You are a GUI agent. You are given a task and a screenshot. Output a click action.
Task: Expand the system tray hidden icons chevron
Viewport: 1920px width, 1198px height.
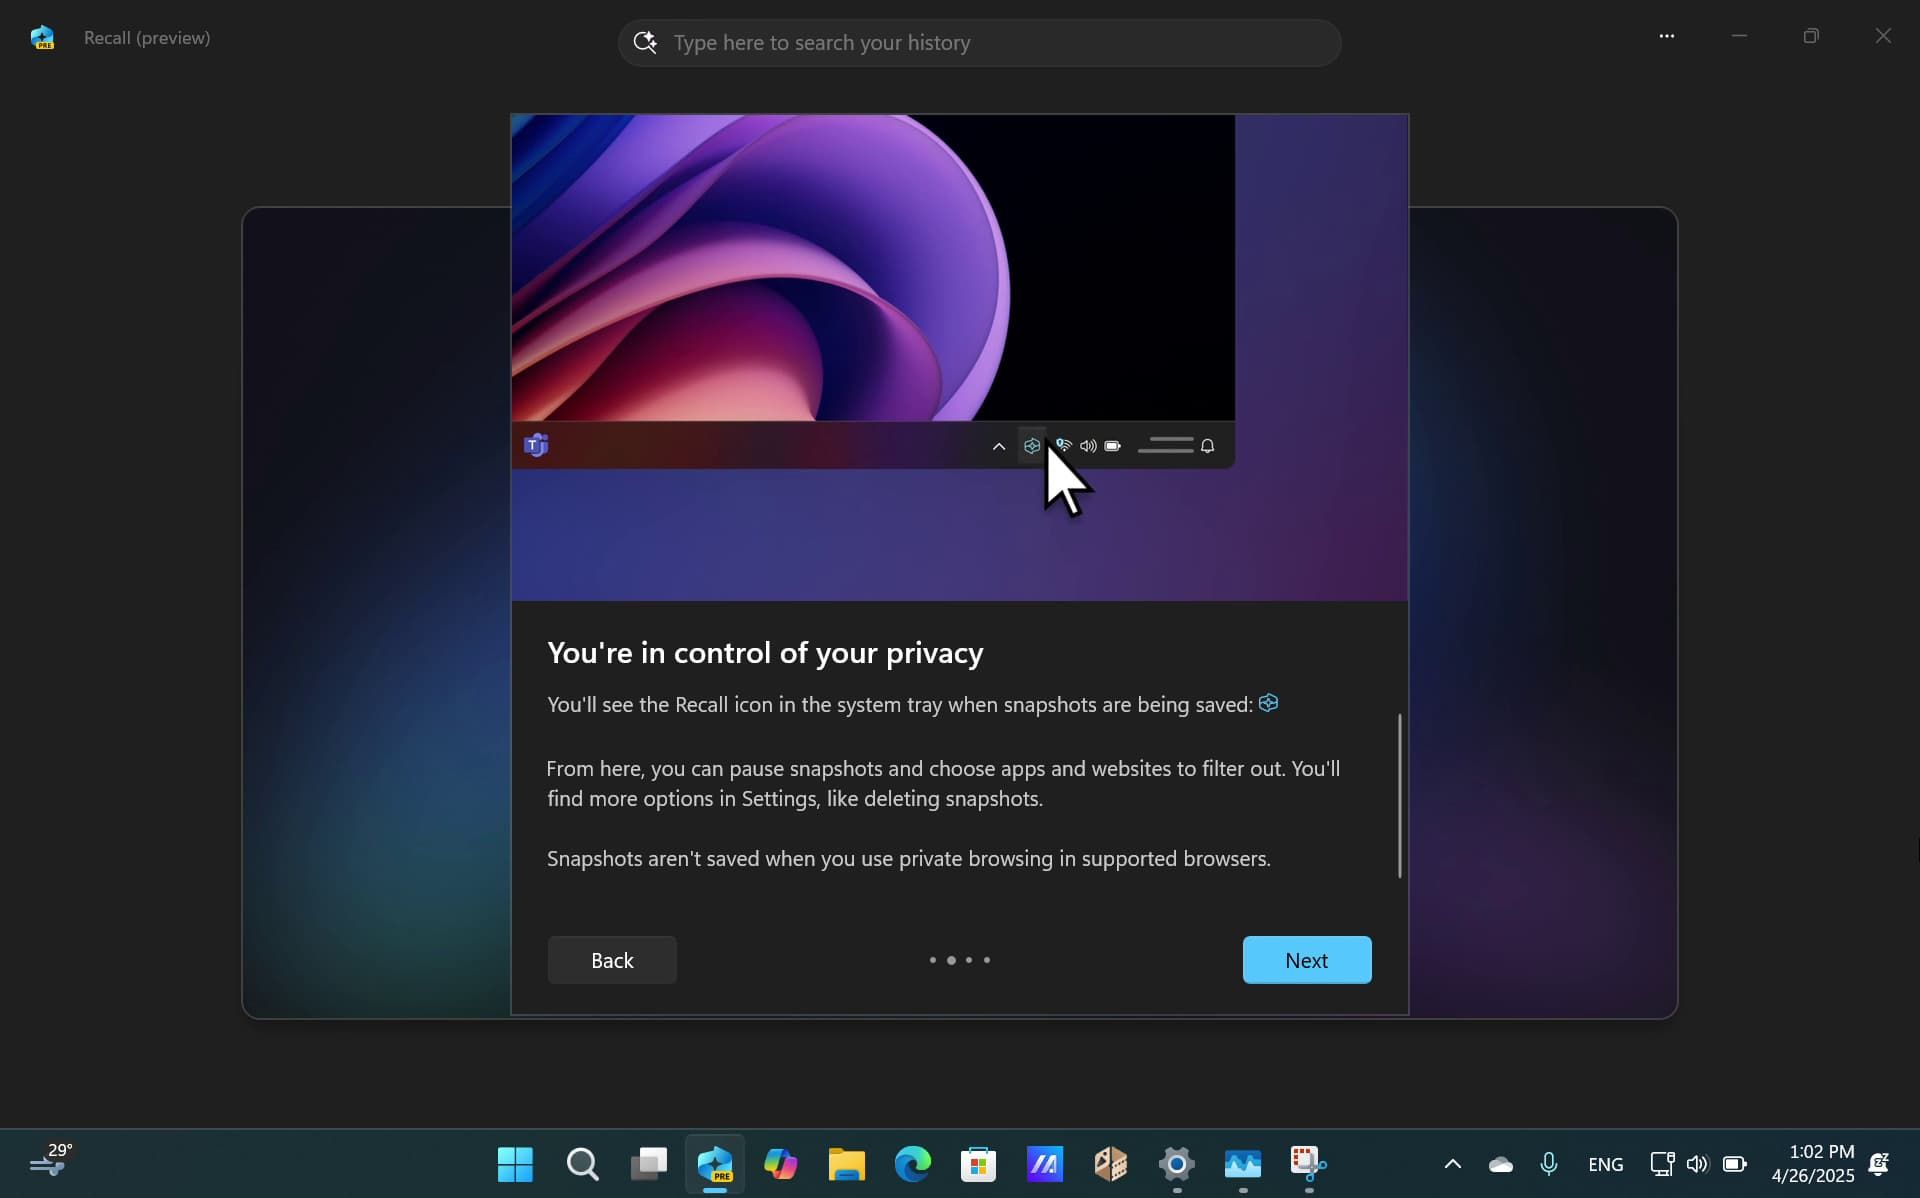tap(1453, 1164)
